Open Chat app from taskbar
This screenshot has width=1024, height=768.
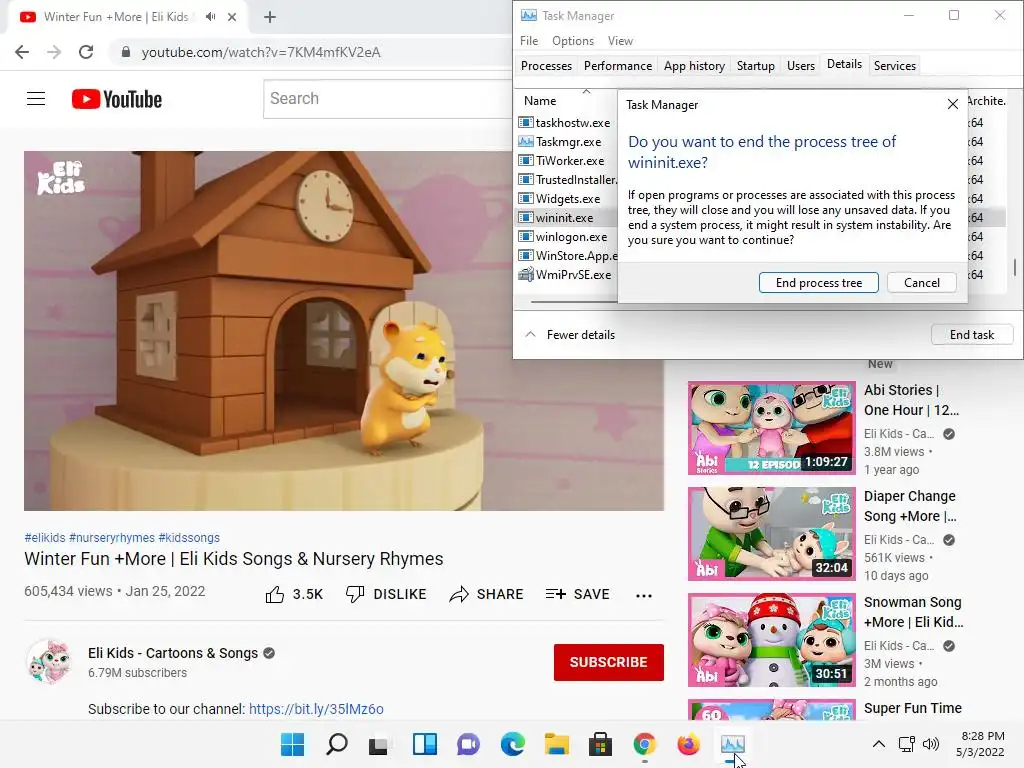tap(468, 744)
